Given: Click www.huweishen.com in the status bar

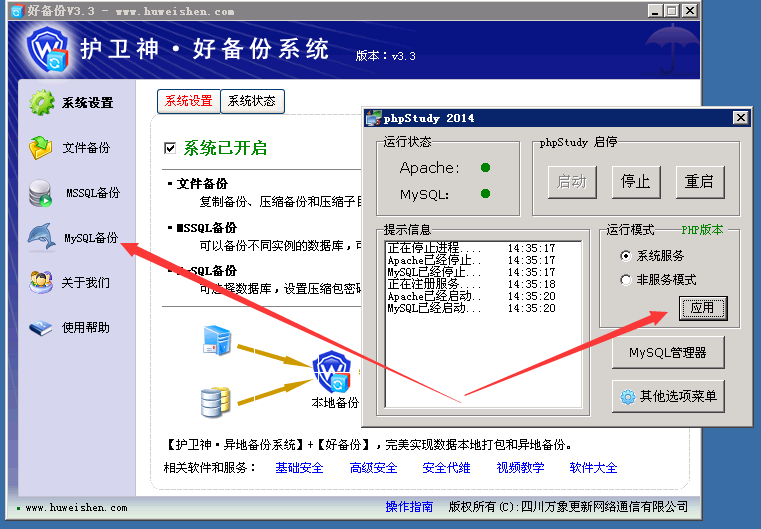Looking at the screenshot, I should [76, 508].
